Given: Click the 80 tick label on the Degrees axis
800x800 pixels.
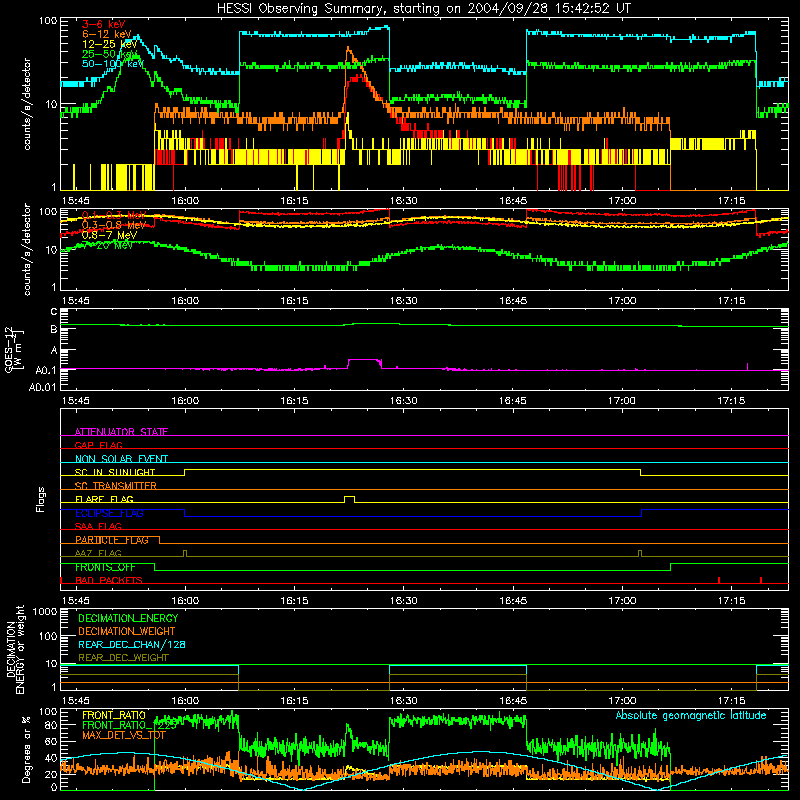Looking at the screenshot, I should tap(51, 726).
